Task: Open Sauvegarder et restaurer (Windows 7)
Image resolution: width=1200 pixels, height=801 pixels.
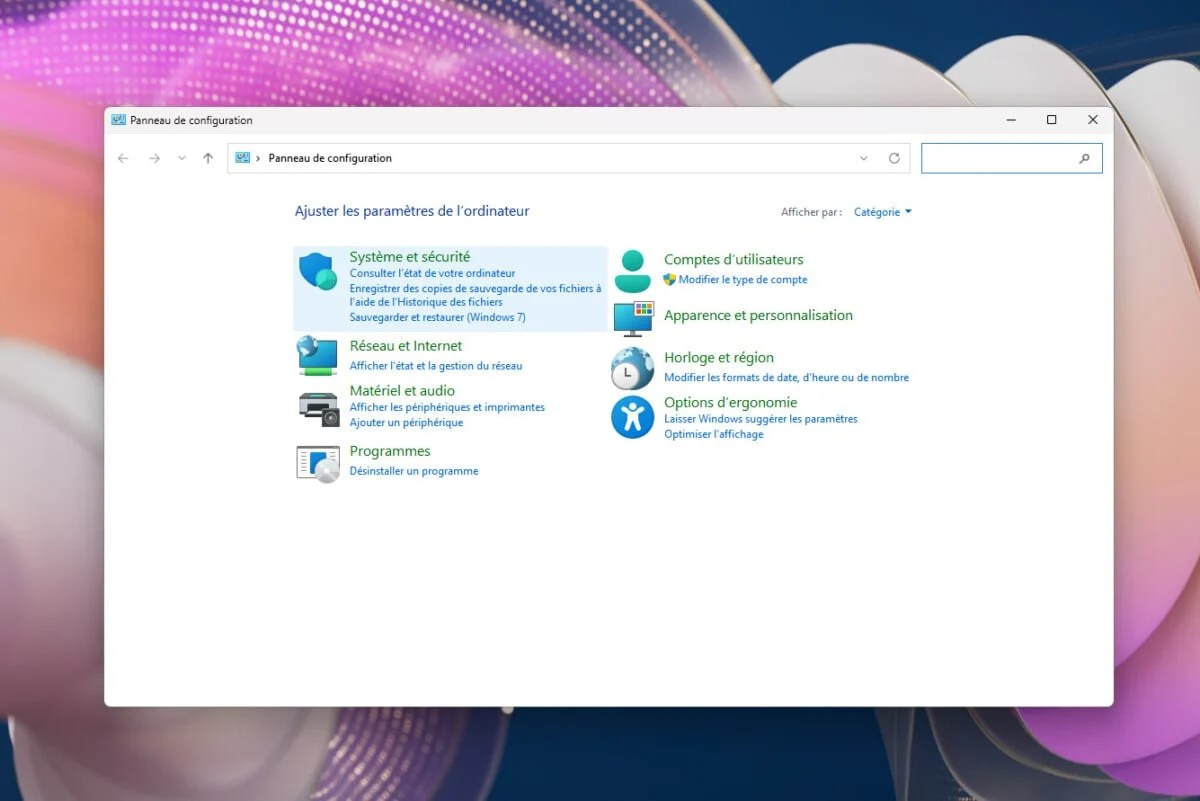Action: pyautogui.click(x=437, y=317)
